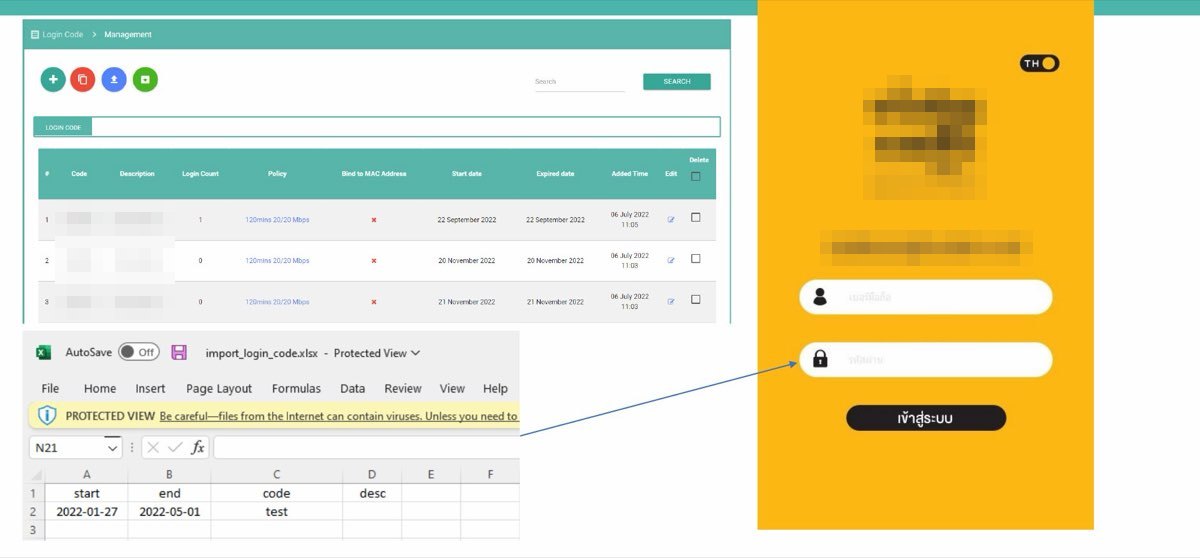
Task: Click the SEARCH button
Action: 677,81
